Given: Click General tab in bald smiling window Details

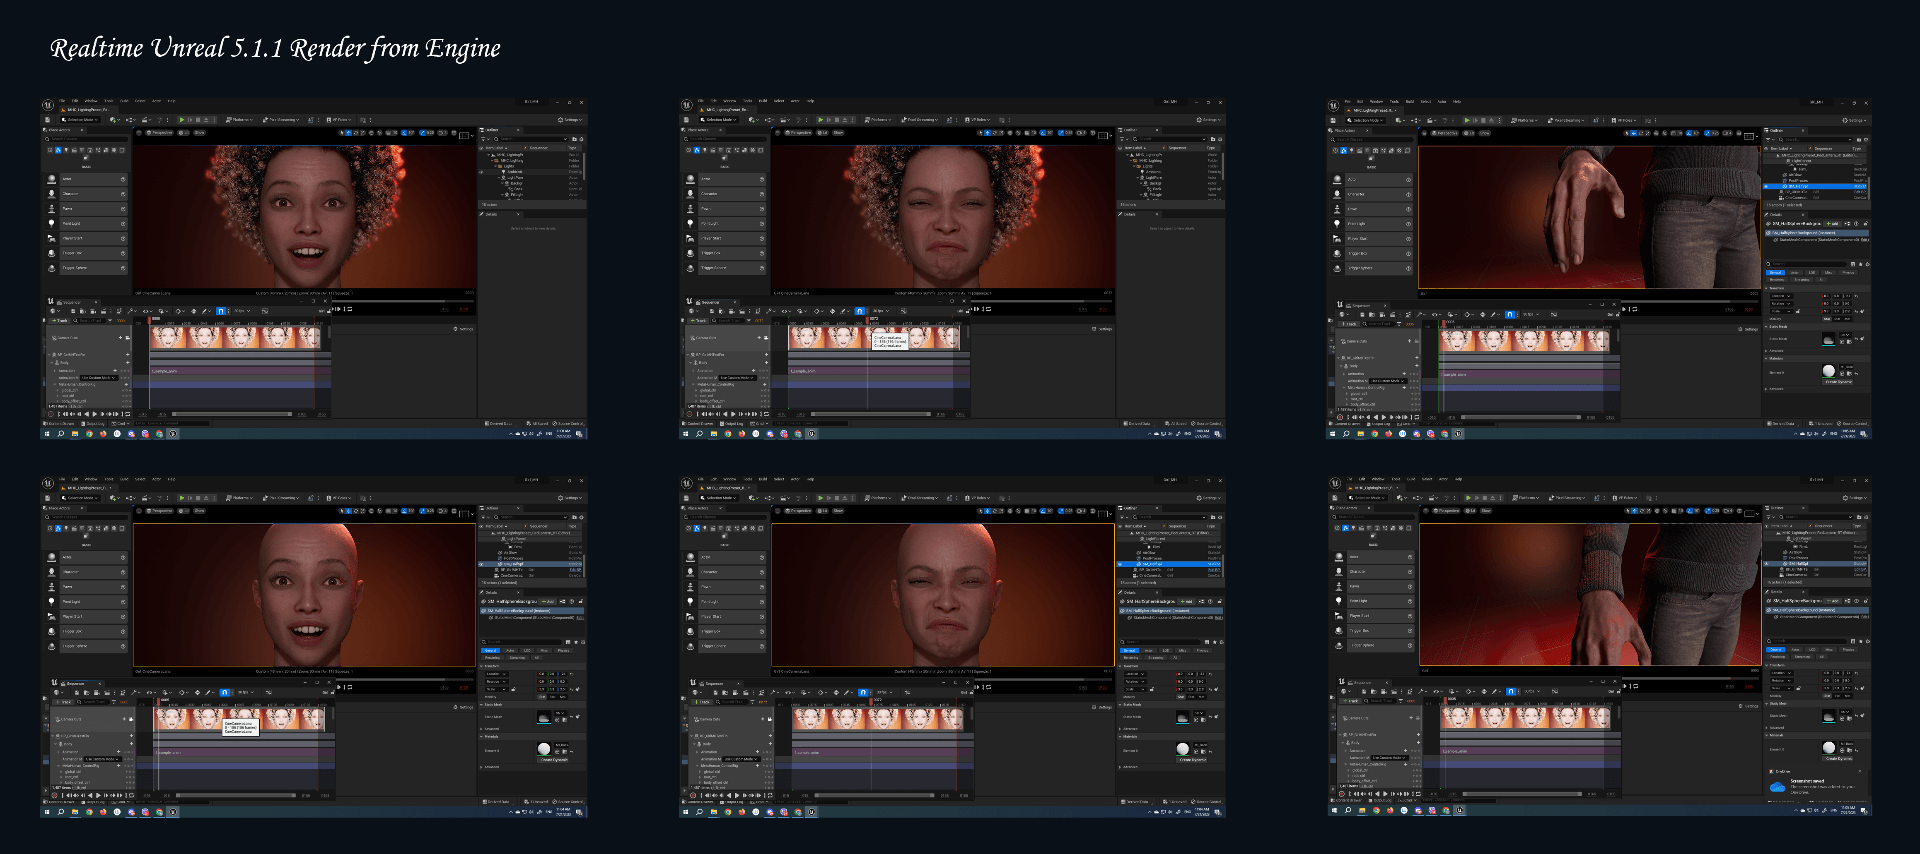Looking at the screenshot, I should tap(490, 650).
